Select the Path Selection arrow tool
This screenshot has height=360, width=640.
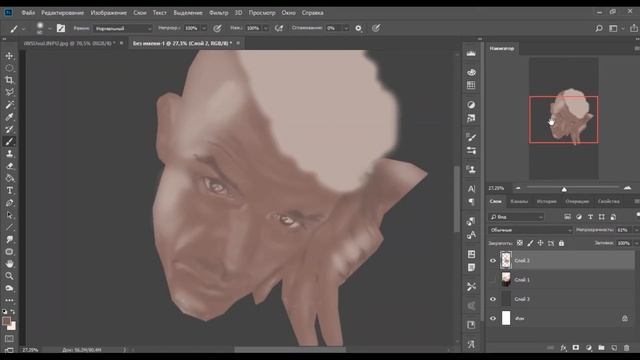point(9,215)
